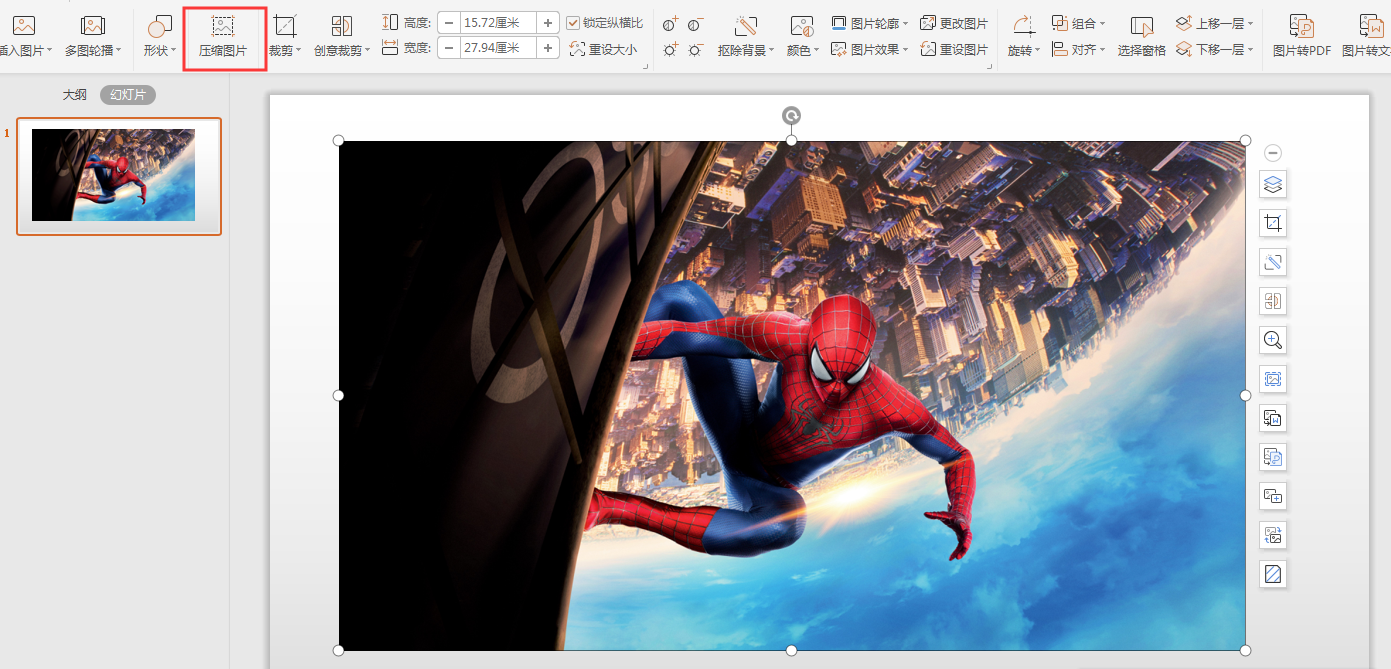
Task: Click the magic wand icon in the side toolbar
Action: [1273, 262]
